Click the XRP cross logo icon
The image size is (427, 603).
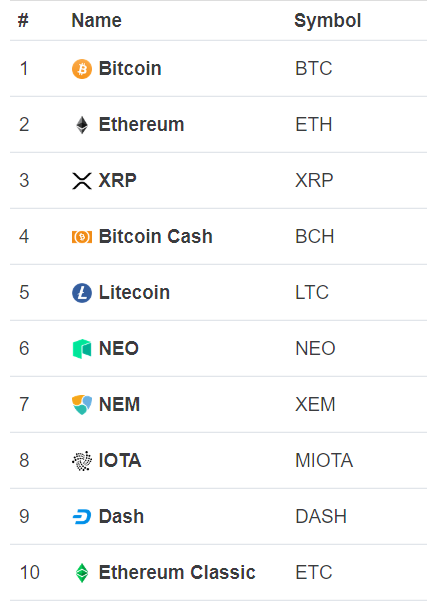82,181
